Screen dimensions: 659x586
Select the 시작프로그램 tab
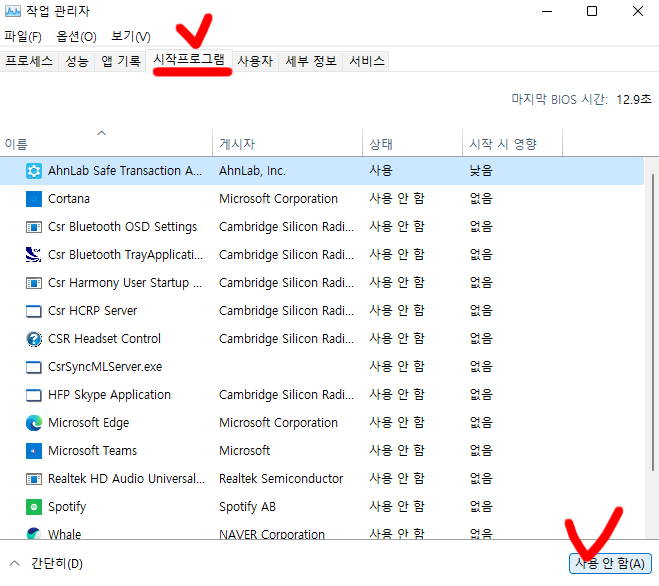189,60
